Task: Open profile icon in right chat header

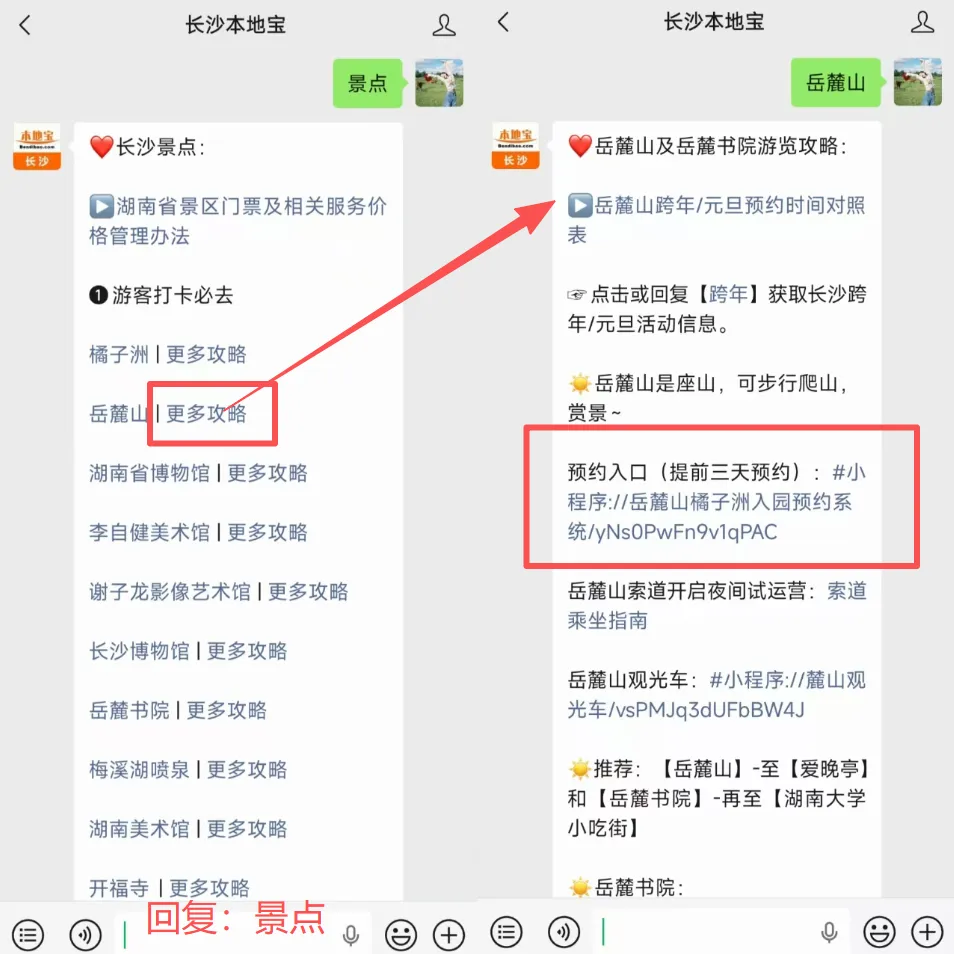Action: click(x=922, y=22)
